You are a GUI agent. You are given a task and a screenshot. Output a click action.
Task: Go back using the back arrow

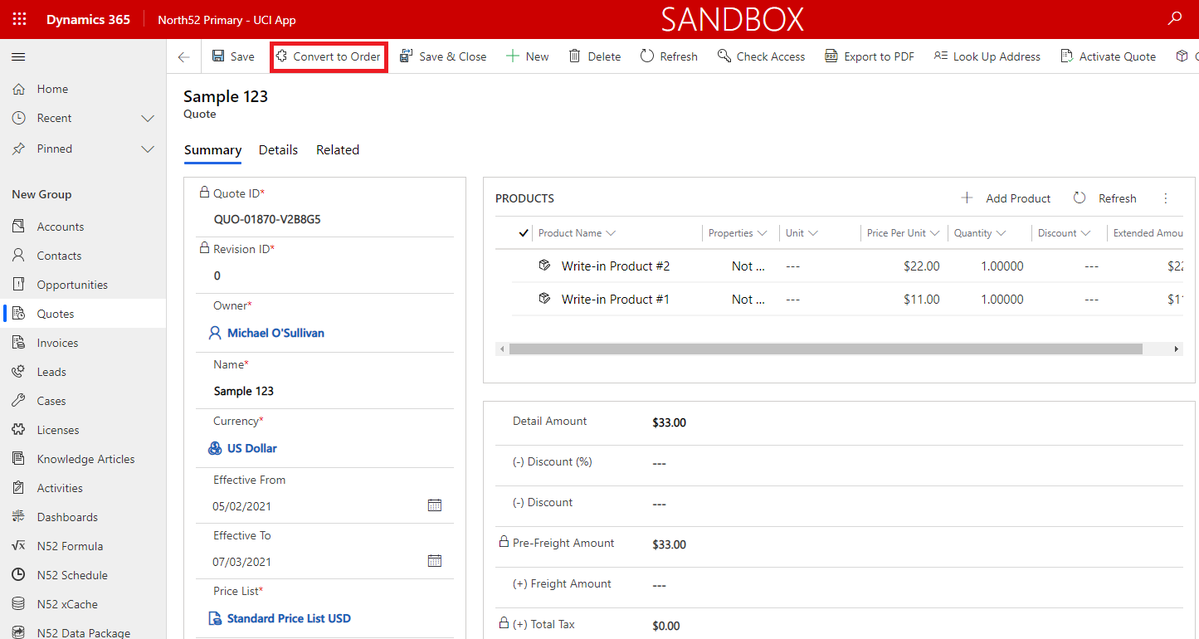click(x=184, y=57)
